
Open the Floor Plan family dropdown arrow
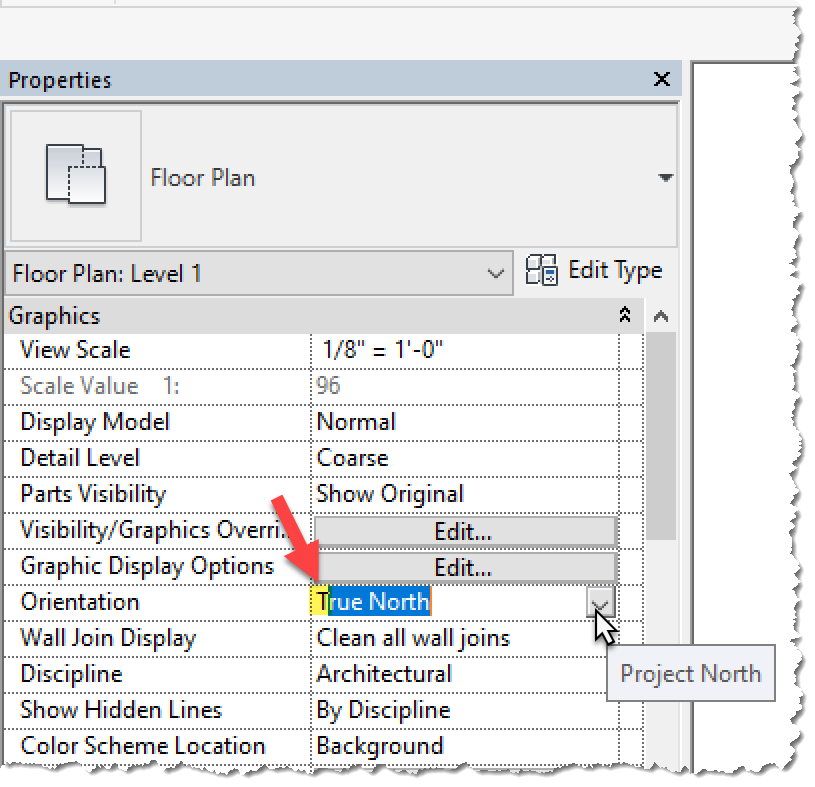665,176
